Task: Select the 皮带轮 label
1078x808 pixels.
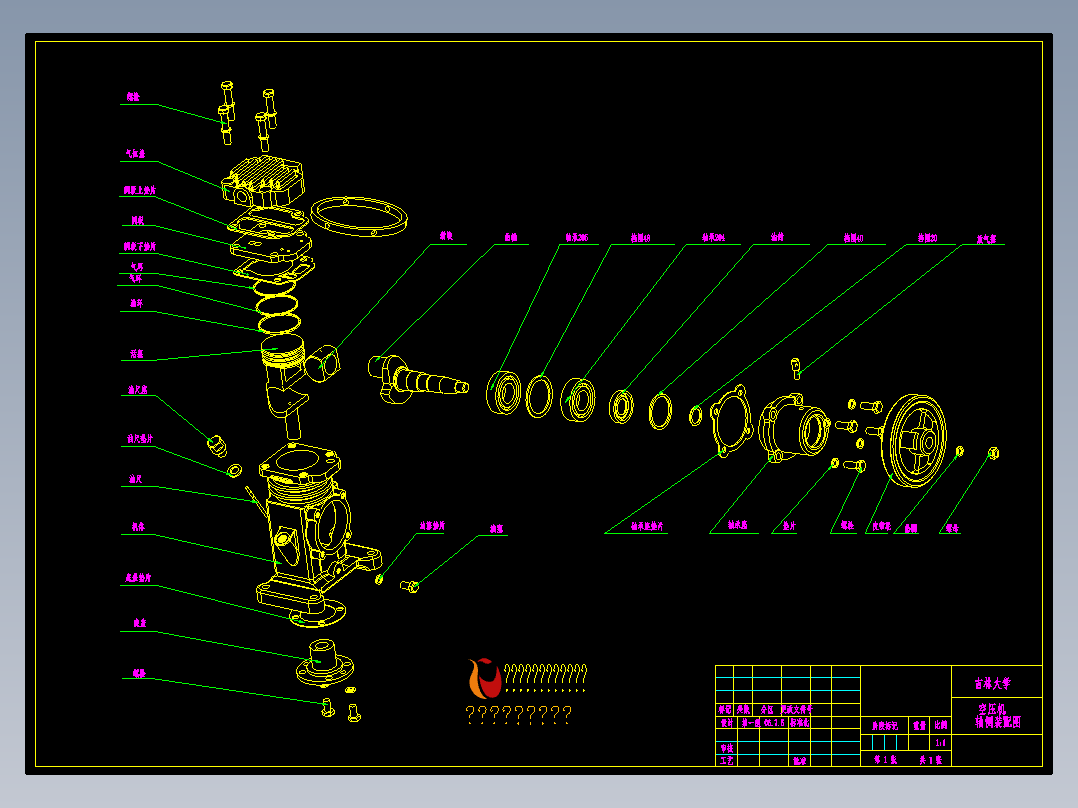Action: tap(881, 527)
